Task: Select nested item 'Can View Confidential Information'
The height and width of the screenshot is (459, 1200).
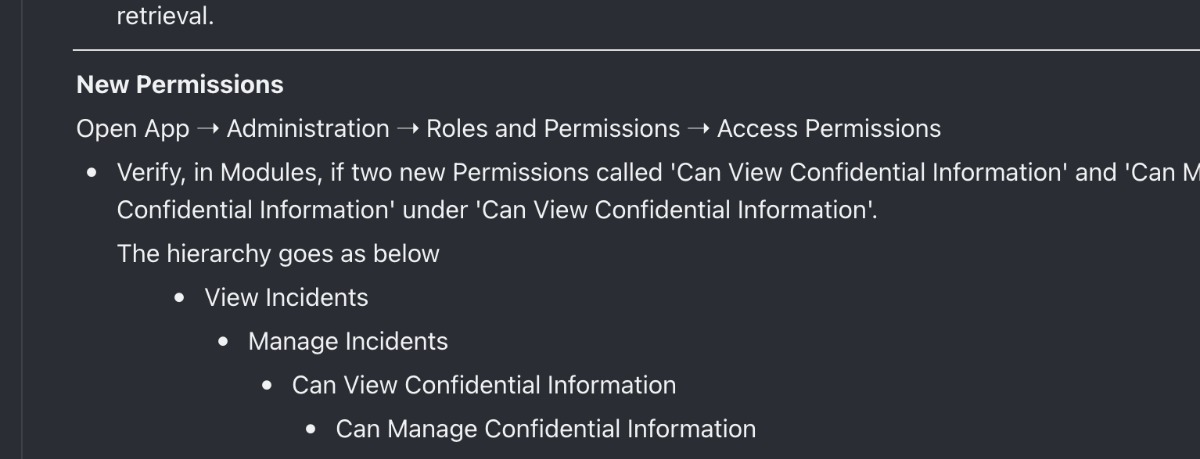Action: 484,385
